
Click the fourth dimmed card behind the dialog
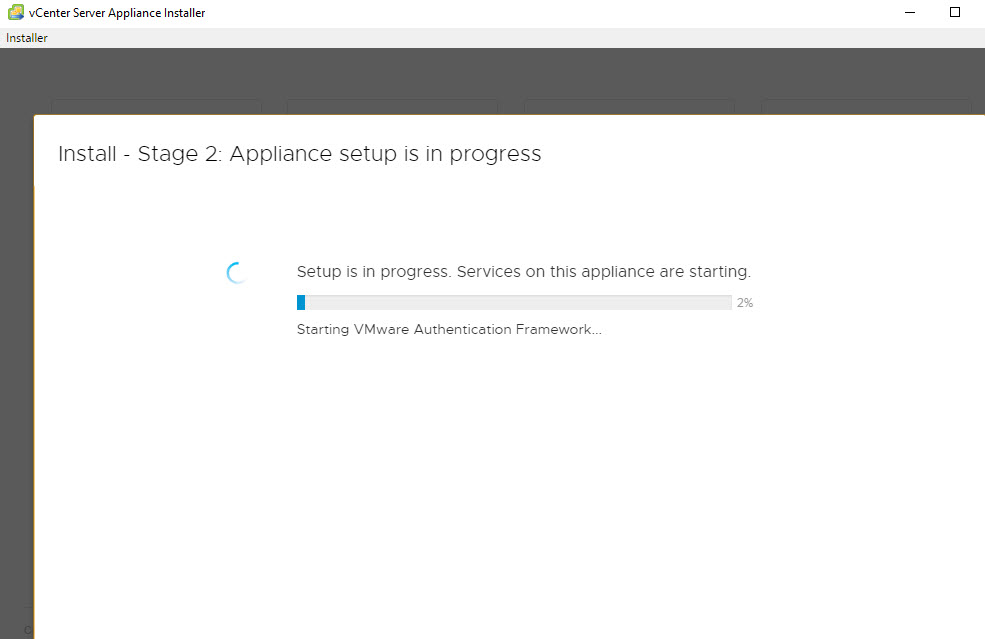(866, 106)
